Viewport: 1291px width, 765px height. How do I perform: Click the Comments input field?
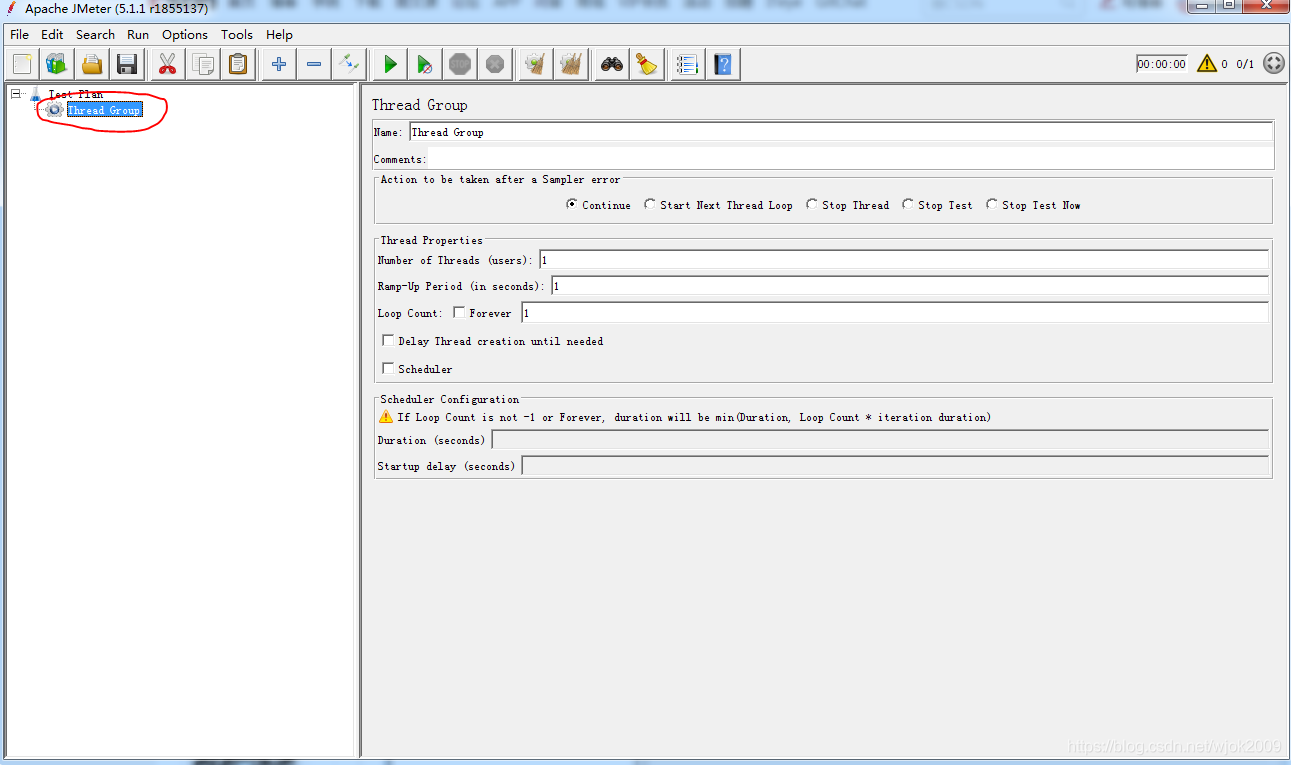[850, 158]
